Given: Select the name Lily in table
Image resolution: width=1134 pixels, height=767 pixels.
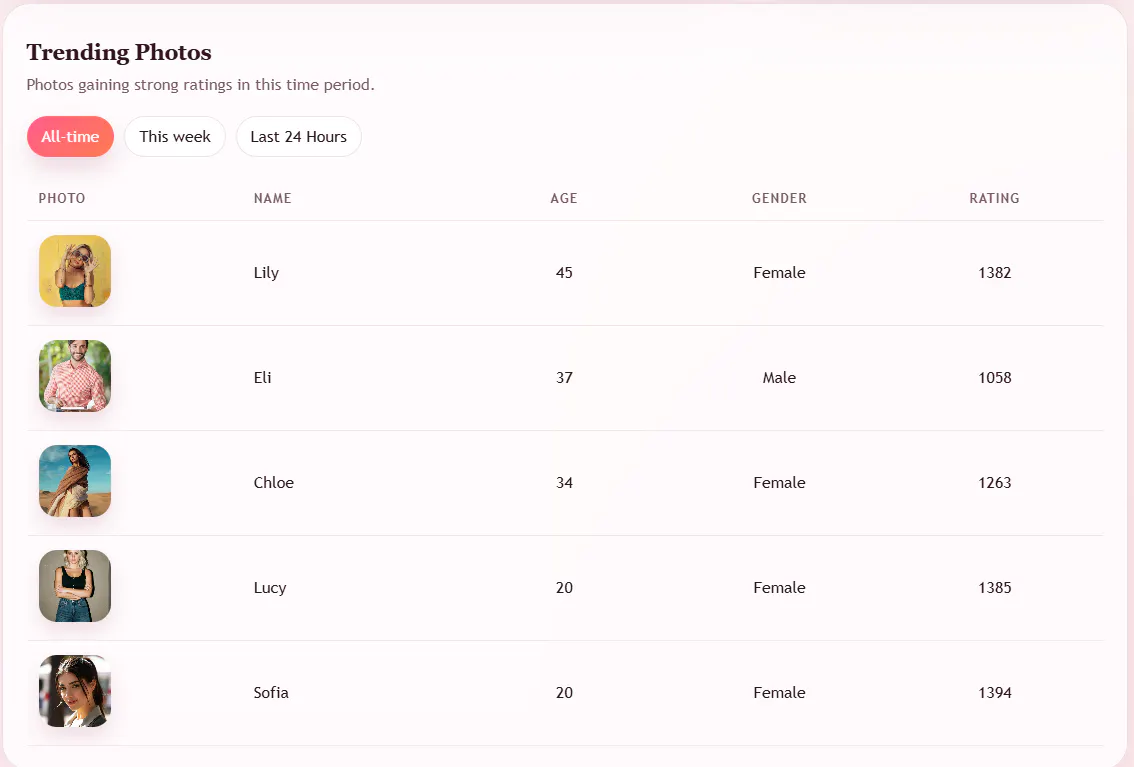Looking at the screenshot, I should point(266,273).
